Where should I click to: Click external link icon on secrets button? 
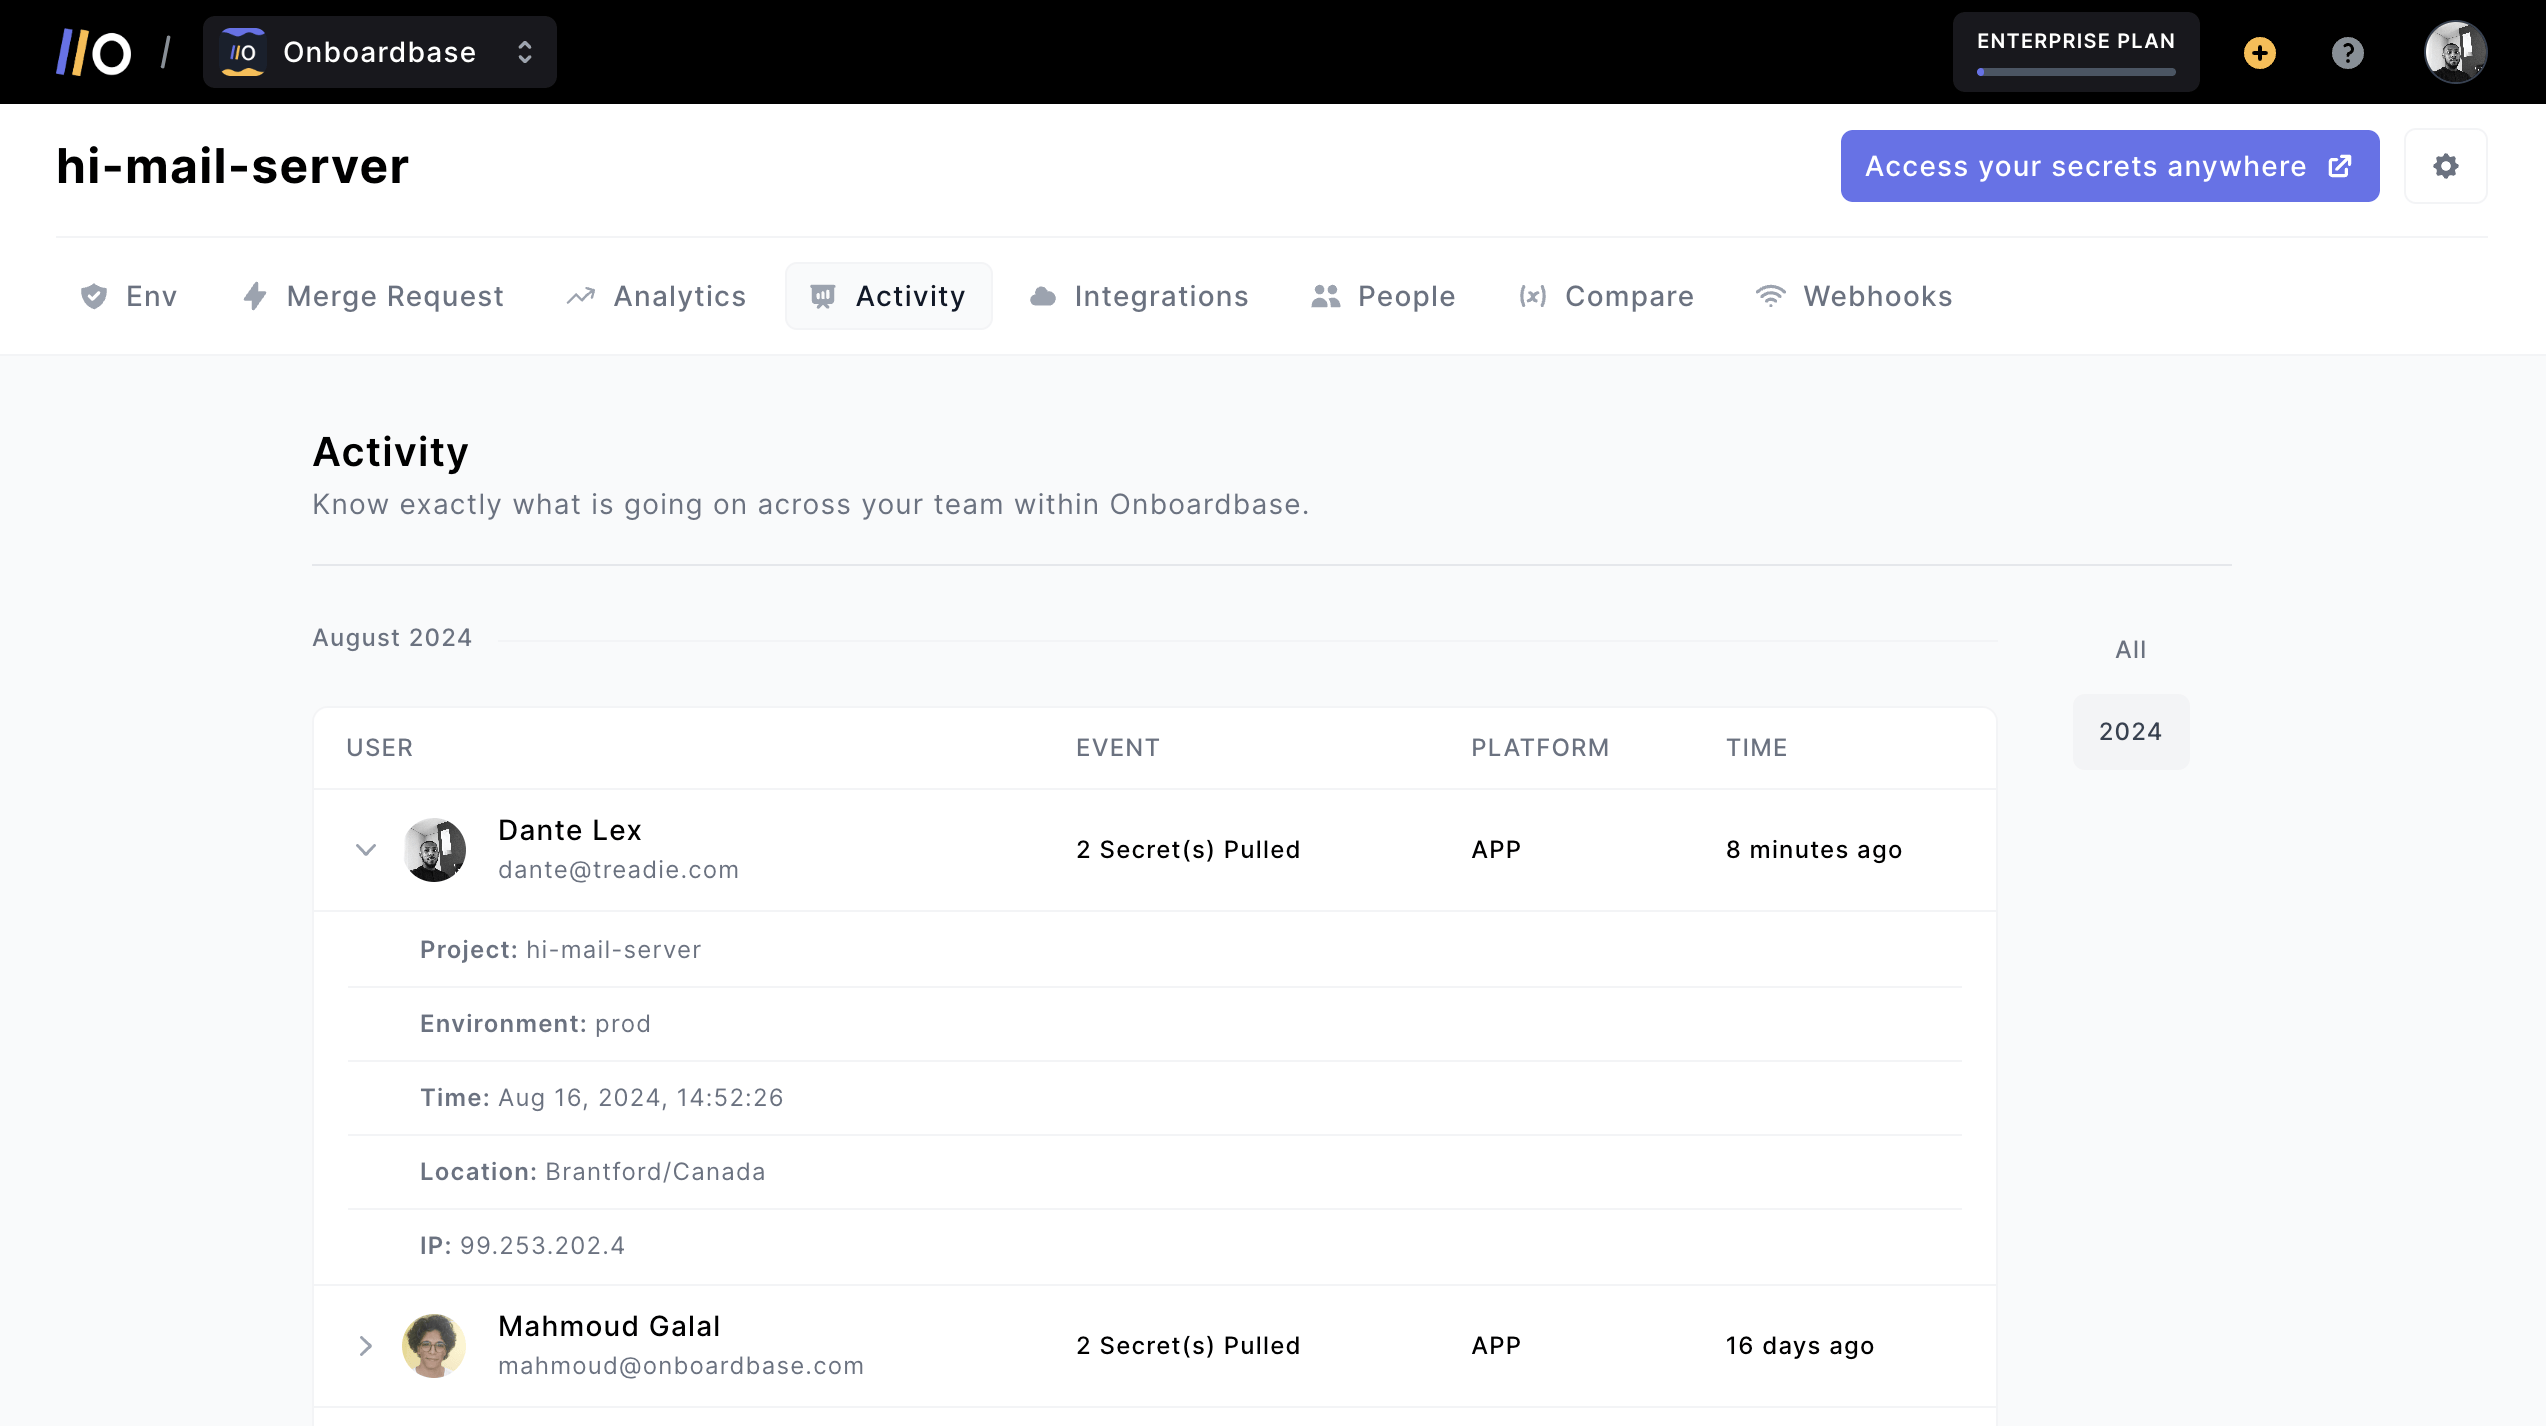tap(2340, 166)
